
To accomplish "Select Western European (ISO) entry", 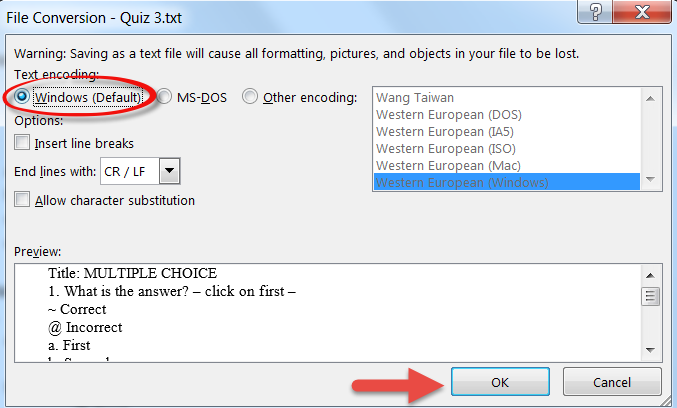I will click(x=446, y=149).
